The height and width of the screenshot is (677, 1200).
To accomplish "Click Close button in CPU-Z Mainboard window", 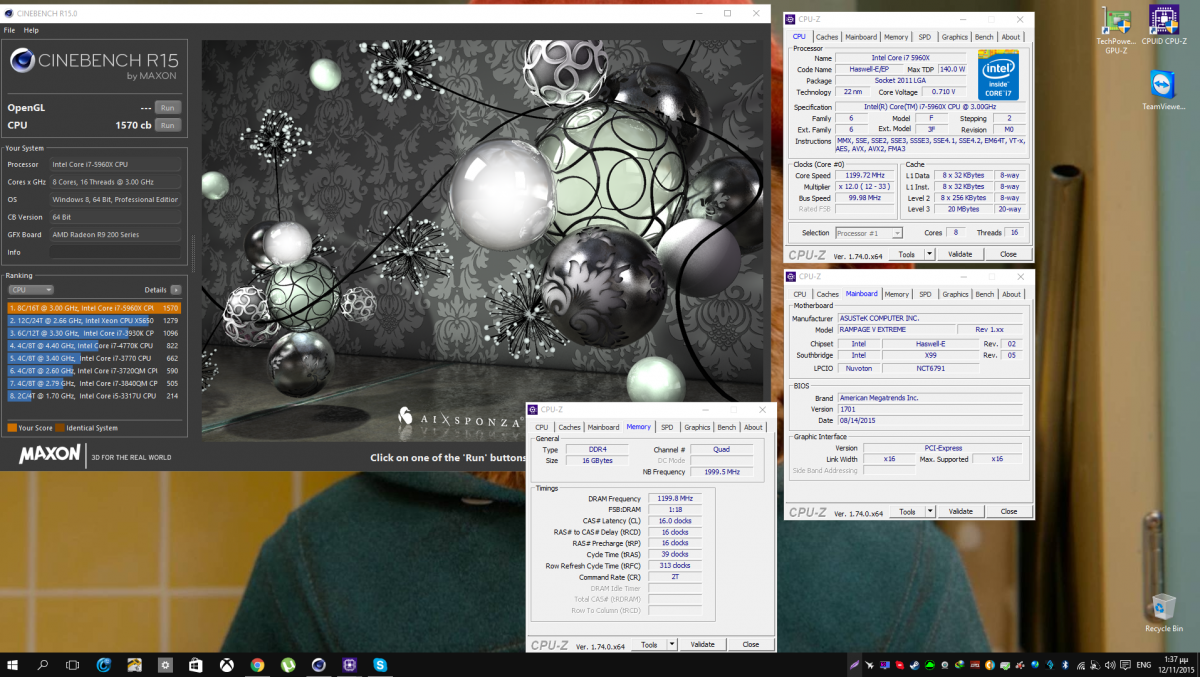I will pyautogui.click(x=1008, y=511).
